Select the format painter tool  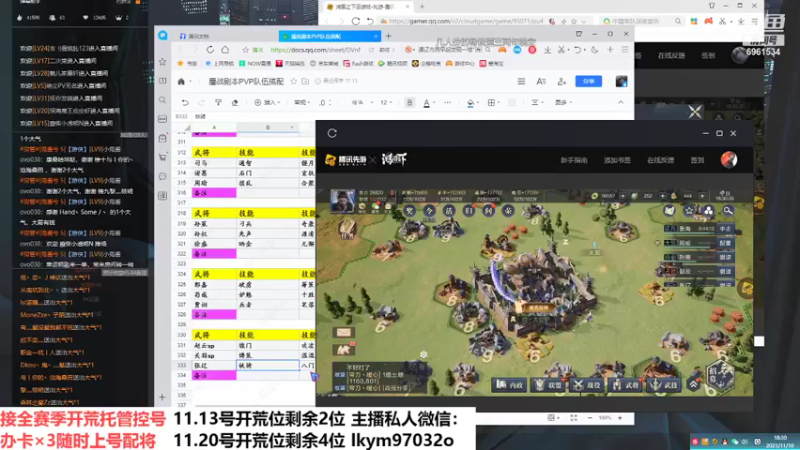[218, 103]
